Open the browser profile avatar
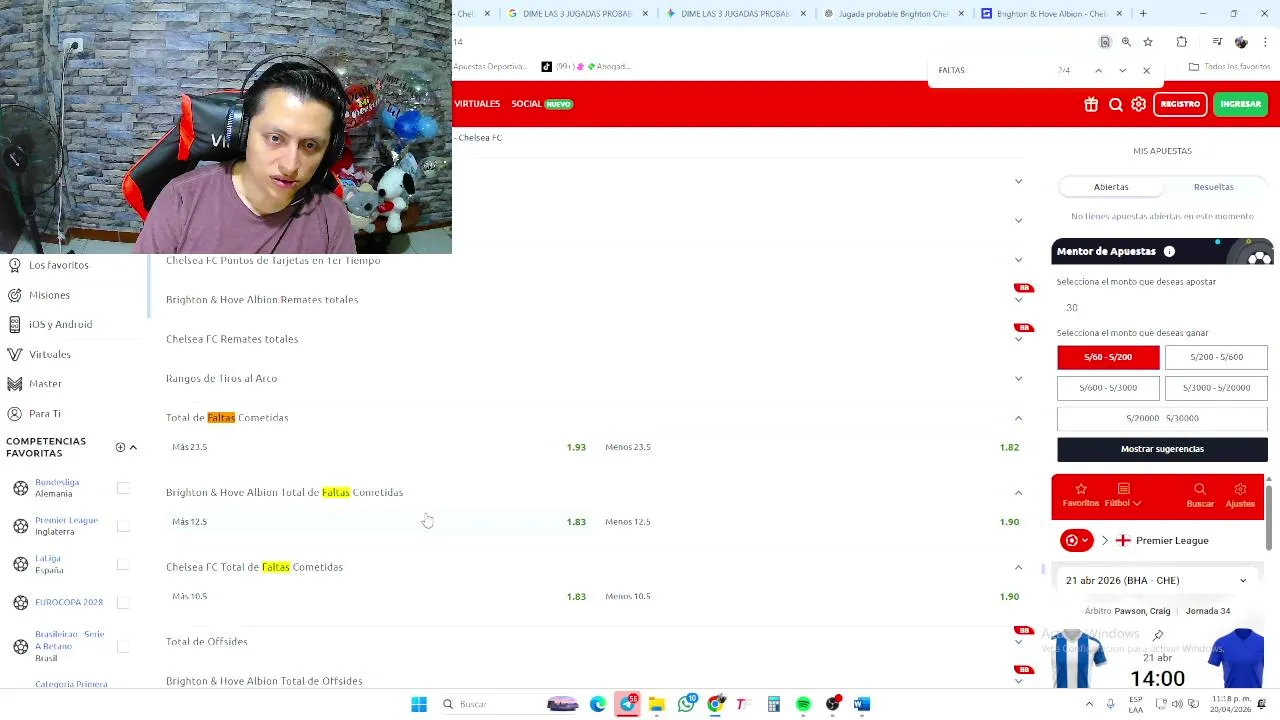Viewport: 1280px width, 720px height. pyautogui.click(x=1241, y=42)
